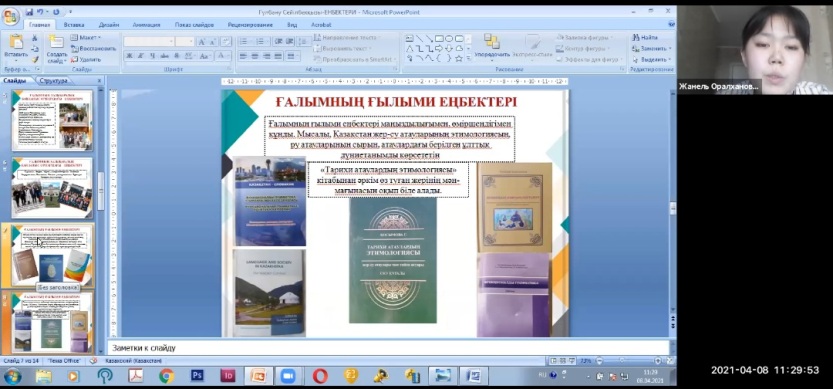Select the Format Painter brush icon
Viewport: 833px width, 389px height.
pyautogui.click(x=35, y=60)
